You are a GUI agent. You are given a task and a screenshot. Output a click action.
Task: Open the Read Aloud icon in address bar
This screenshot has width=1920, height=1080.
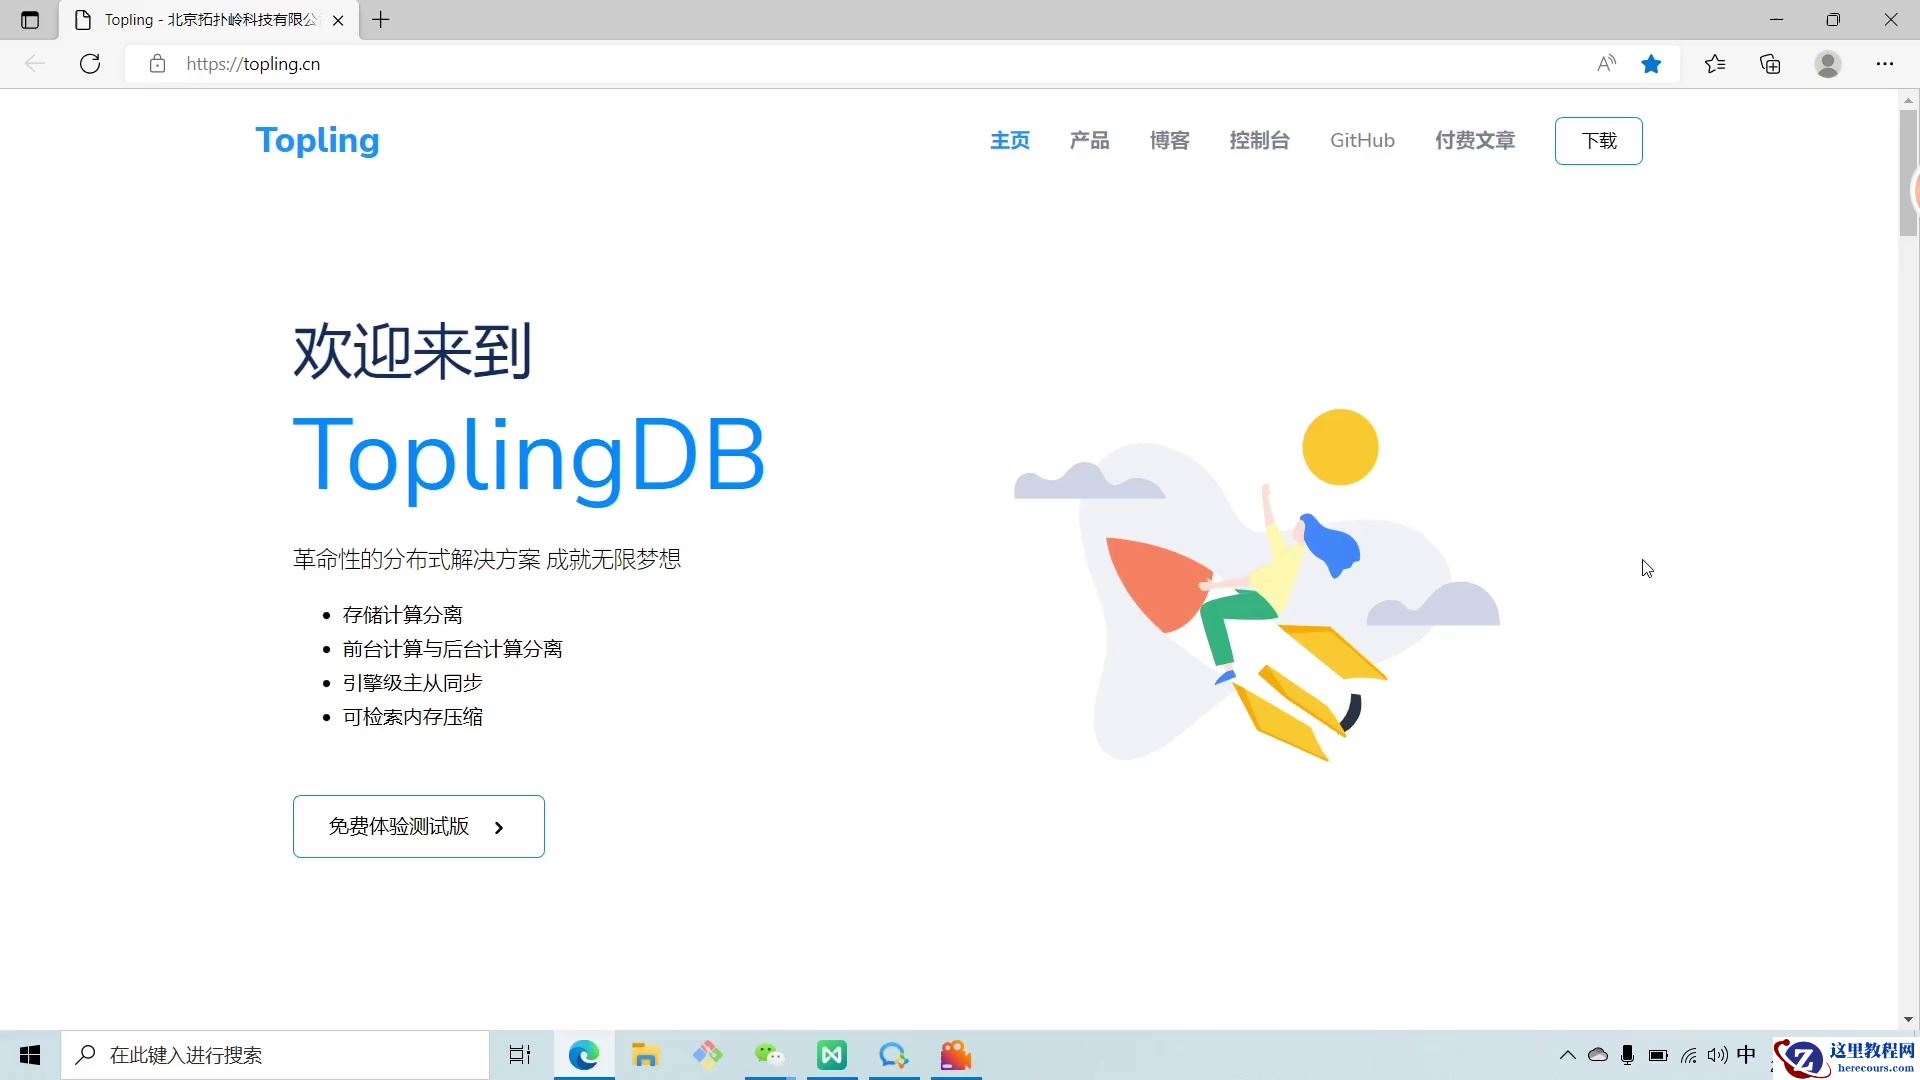[1606, 64]
